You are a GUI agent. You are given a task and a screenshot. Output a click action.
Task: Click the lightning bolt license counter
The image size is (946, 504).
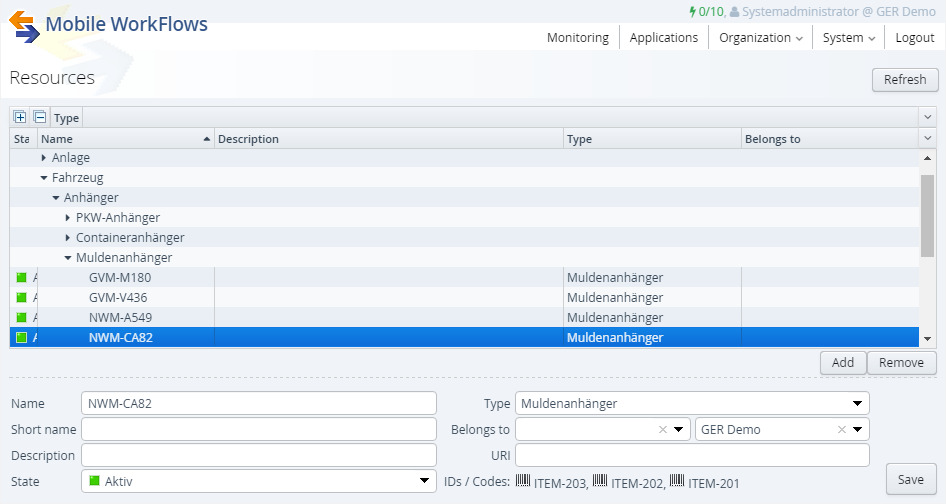(691, 12)
